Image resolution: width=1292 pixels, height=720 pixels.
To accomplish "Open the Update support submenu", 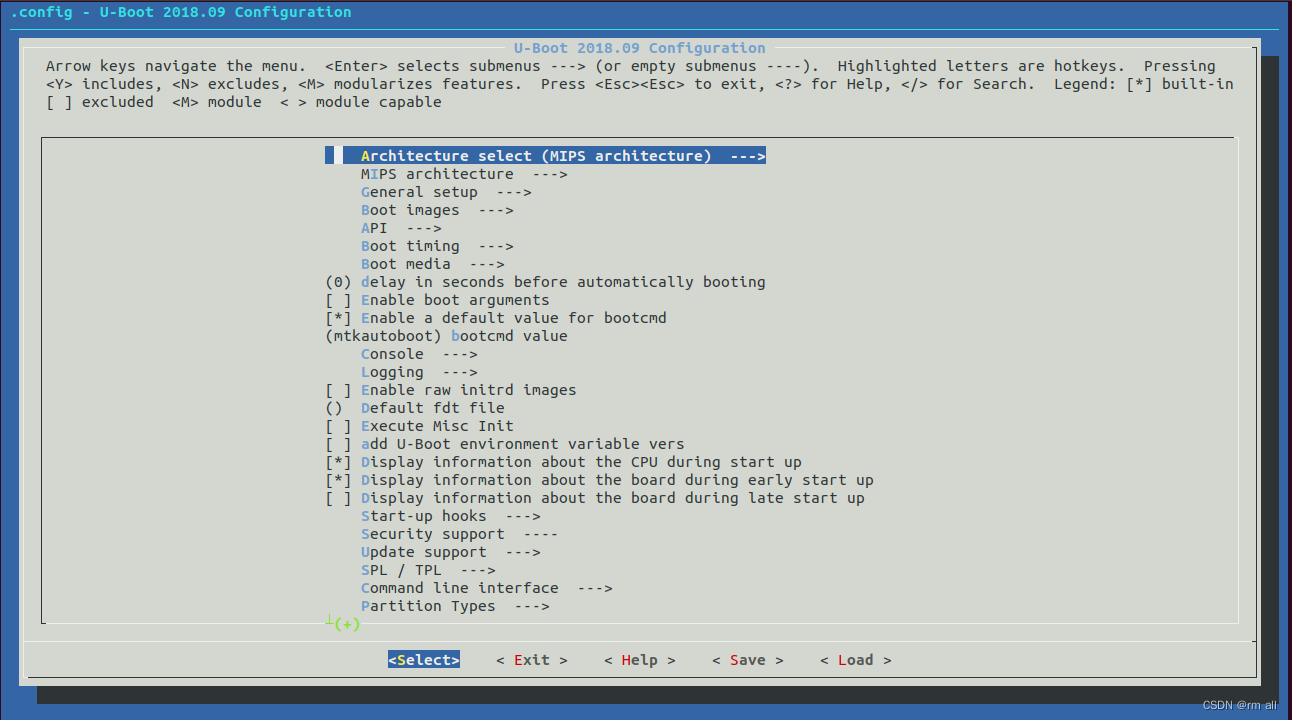I will (451, 552).
